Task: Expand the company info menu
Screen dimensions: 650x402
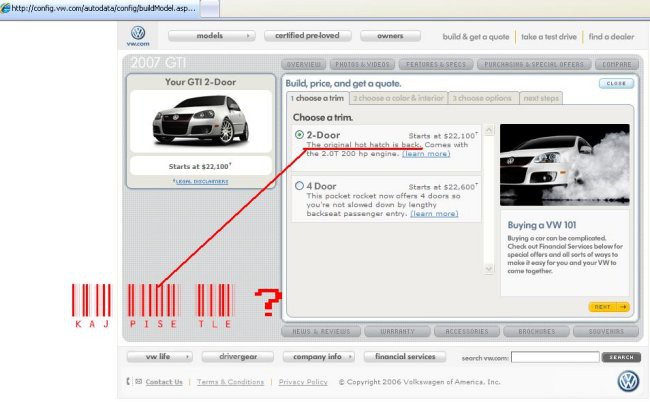Action: coord(318,356)
